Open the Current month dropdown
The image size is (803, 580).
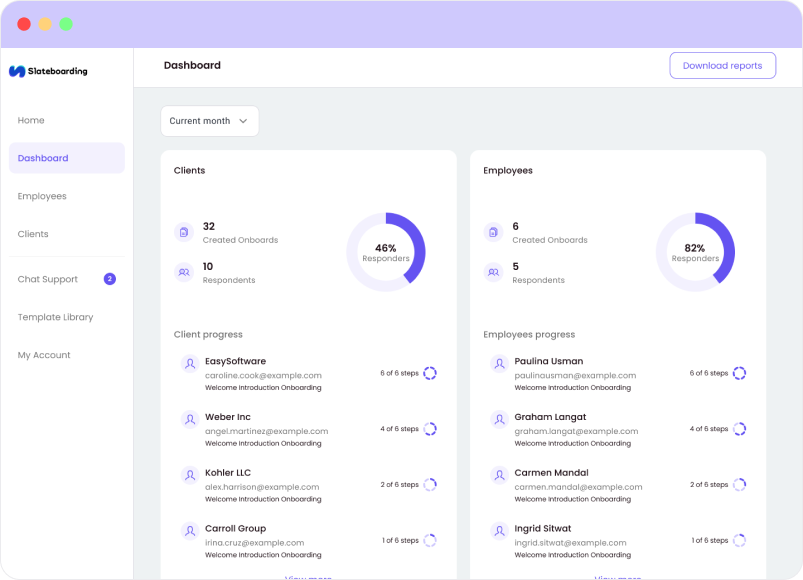pyautogui.click(x=209, y=121)
